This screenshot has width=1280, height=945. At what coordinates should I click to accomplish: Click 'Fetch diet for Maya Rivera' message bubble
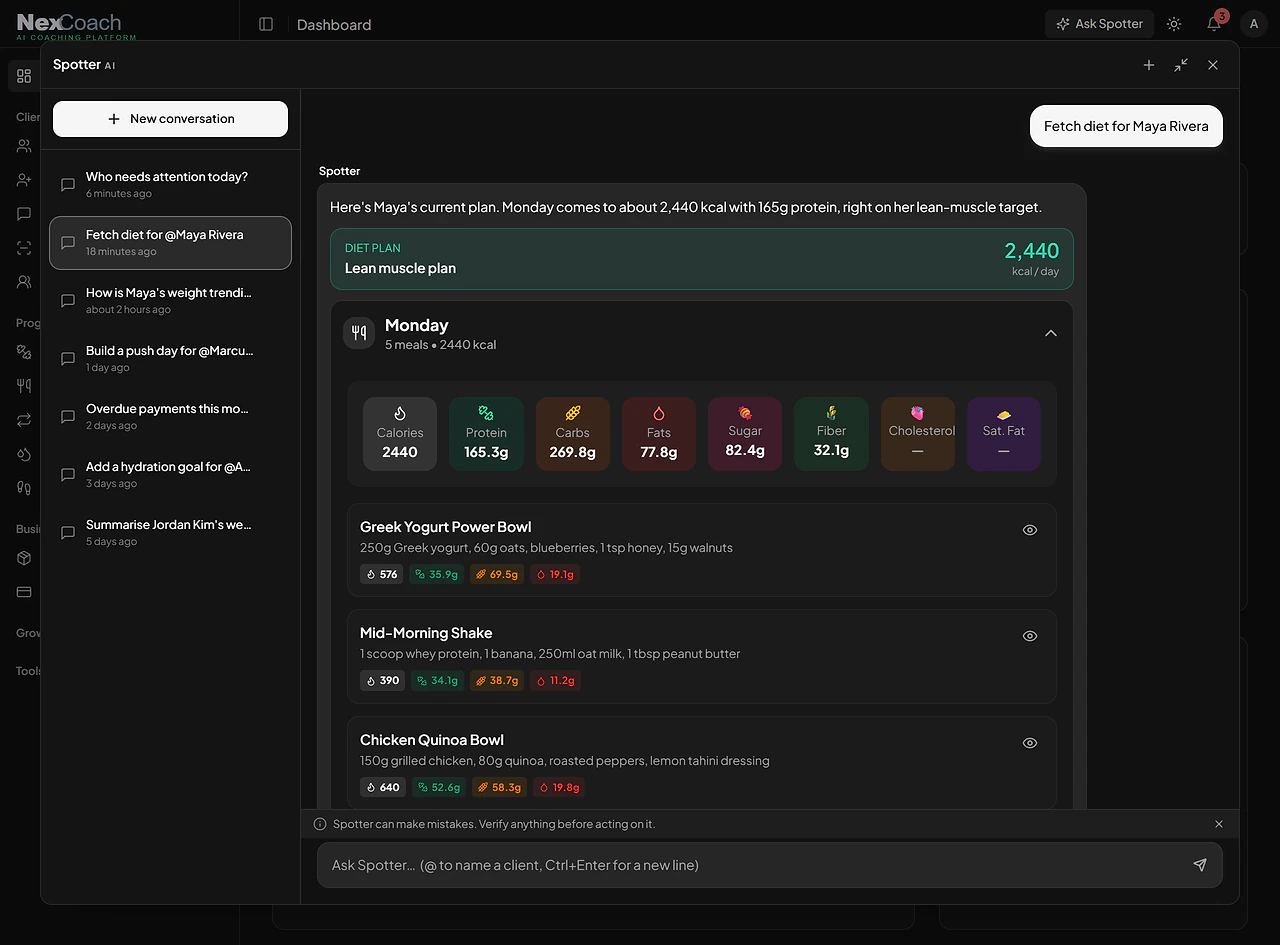click(1126, 126)
